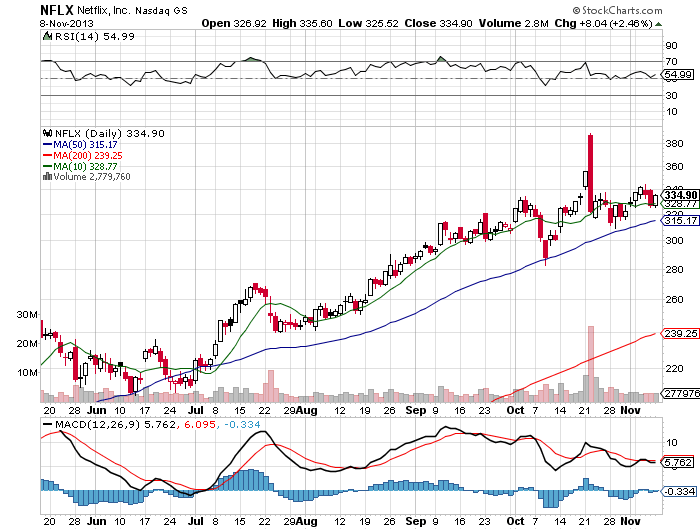Click the Aug label on price chart axis
Screen dimensions: 700x530
coord(307,410)
